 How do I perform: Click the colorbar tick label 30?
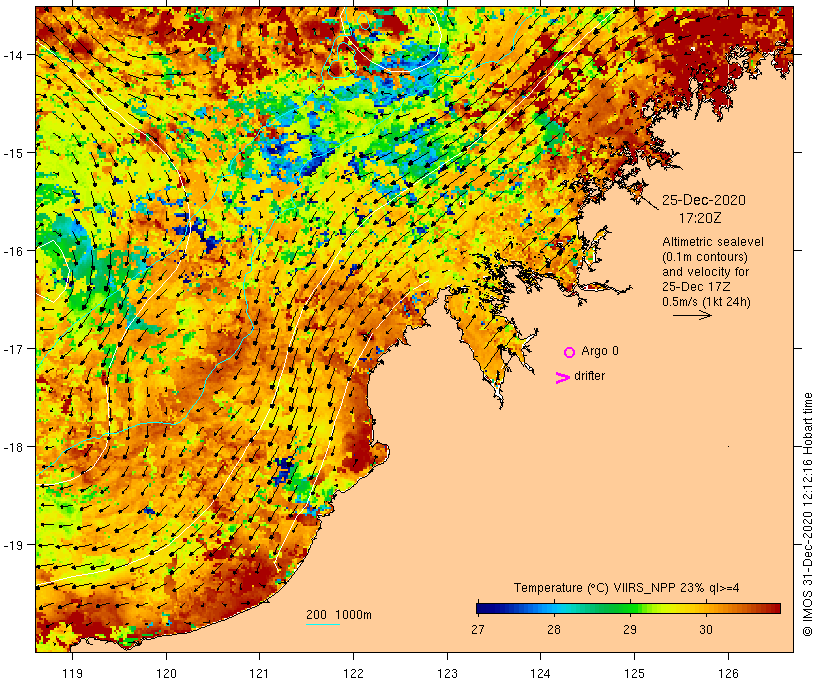click(706, 629)
